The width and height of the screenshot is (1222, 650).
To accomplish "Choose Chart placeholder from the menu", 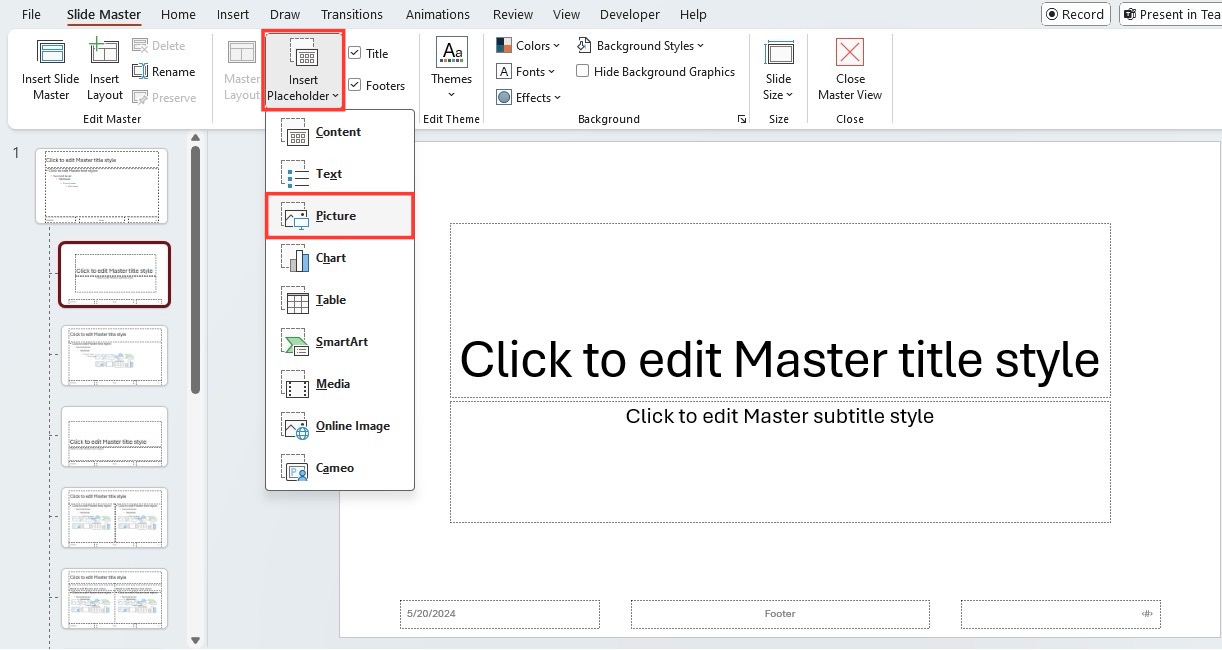I will 340,258.
